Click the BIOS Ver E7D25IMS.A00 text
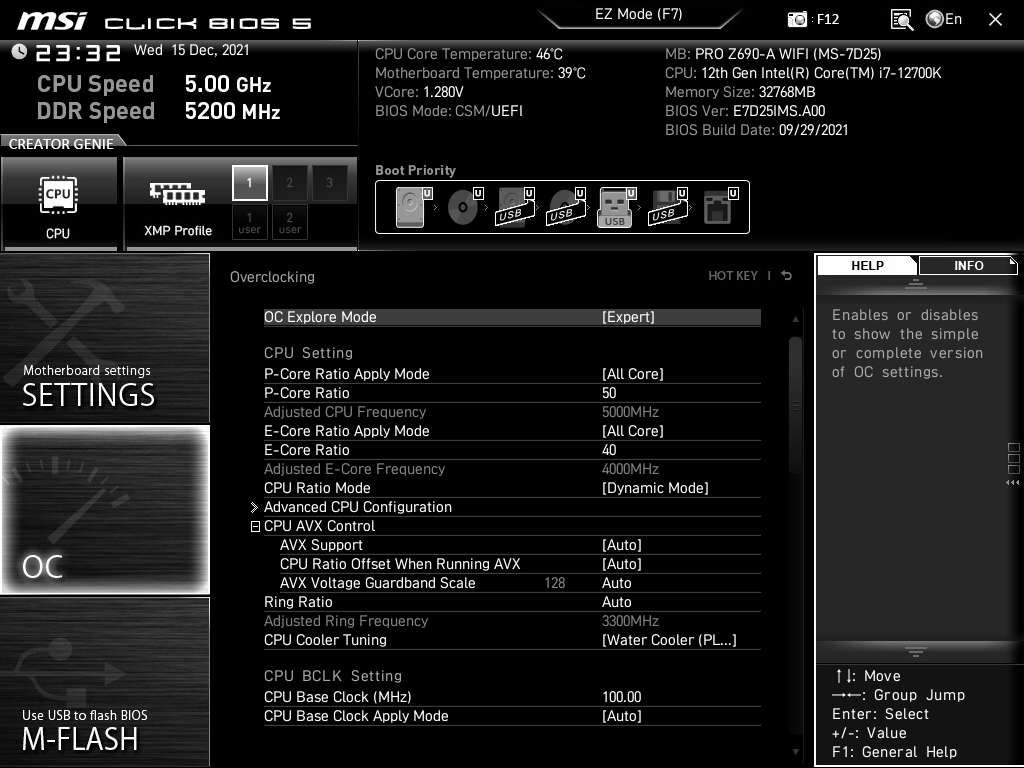Screen dimensions: 1024x768 click(745, 111)
